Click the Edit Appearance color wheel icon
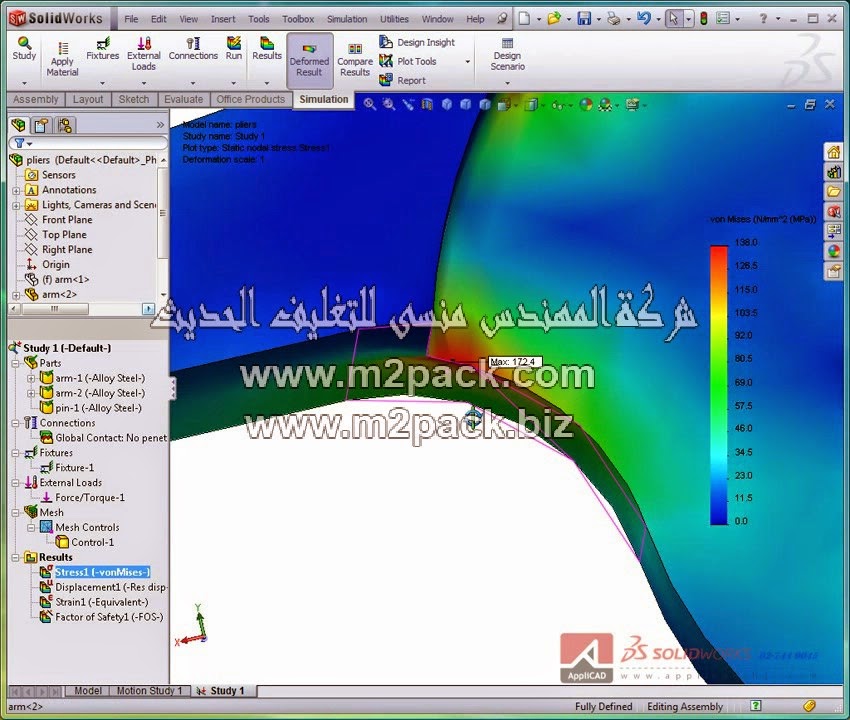The width and height of the screenshot is (850, 720). point(585,104)
